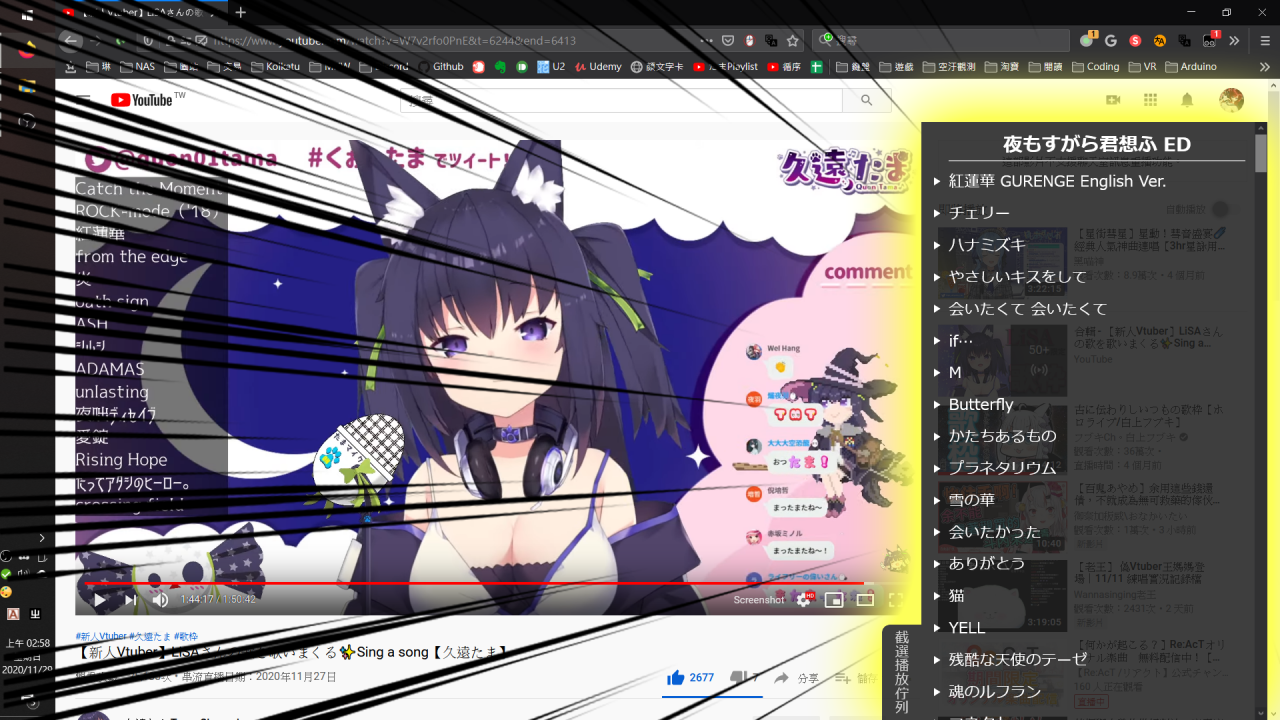Open the YouTube notifications bell
Viewport: 1280px width, 720px height.
pyautogui.click(x=1187, y=100)
